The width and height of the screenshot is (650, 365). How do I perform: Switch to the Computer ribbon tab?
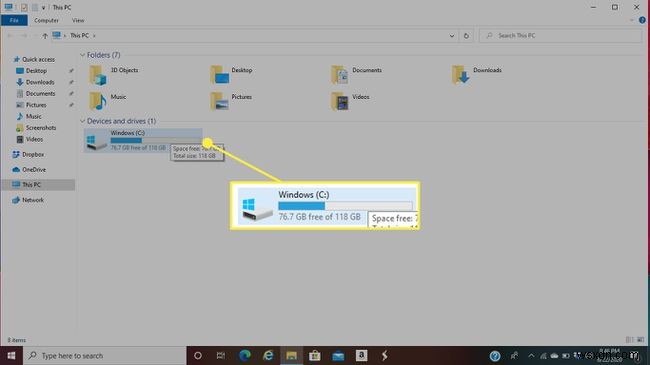[46, 20]
